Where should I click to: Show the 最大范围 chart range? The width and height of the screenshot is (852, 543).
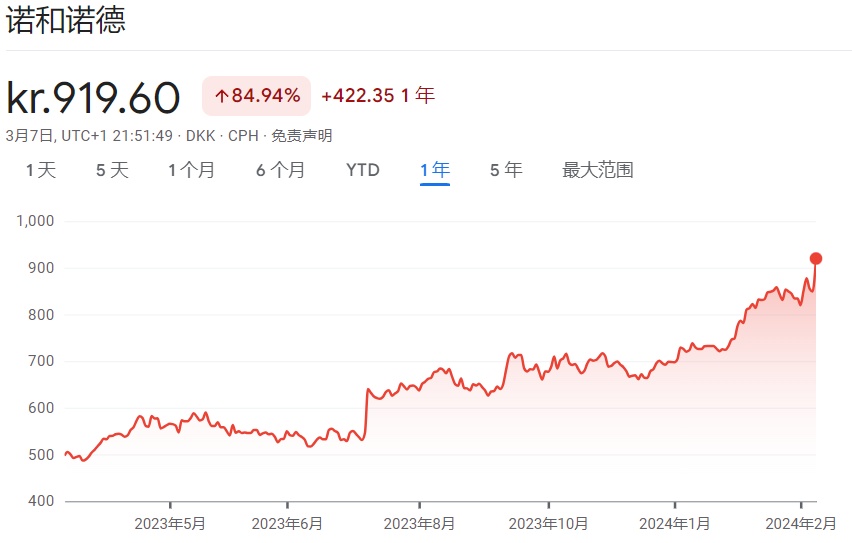(x=598, y=170)
